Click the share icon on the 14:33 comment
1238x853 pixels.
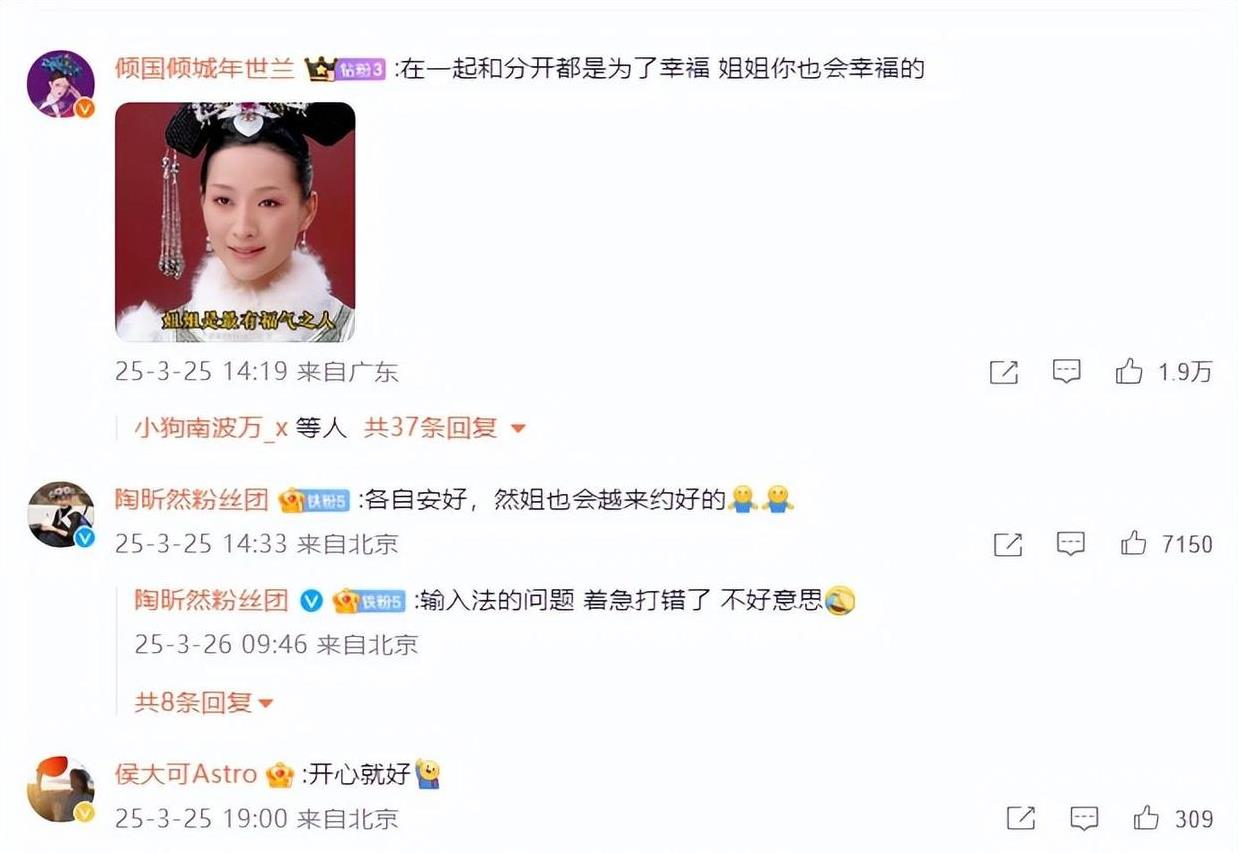click(1007, 544)
